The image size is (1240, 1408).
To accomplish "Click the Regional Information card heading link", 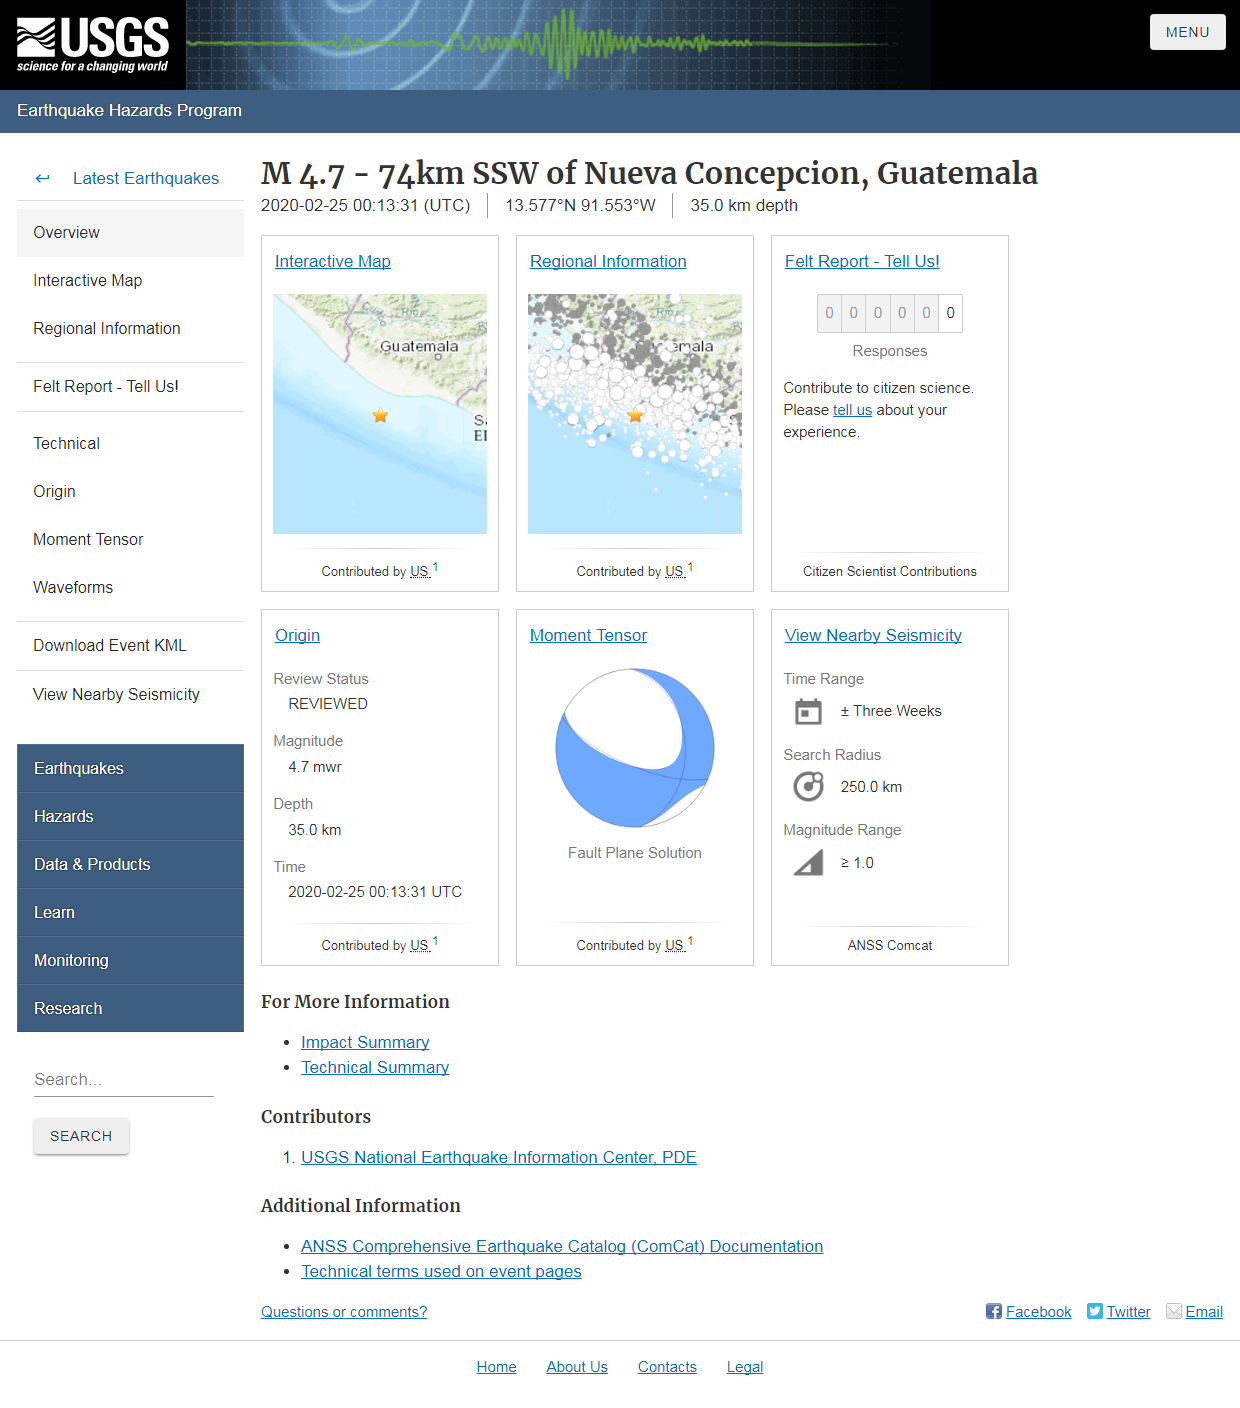I will pos(608,261).
